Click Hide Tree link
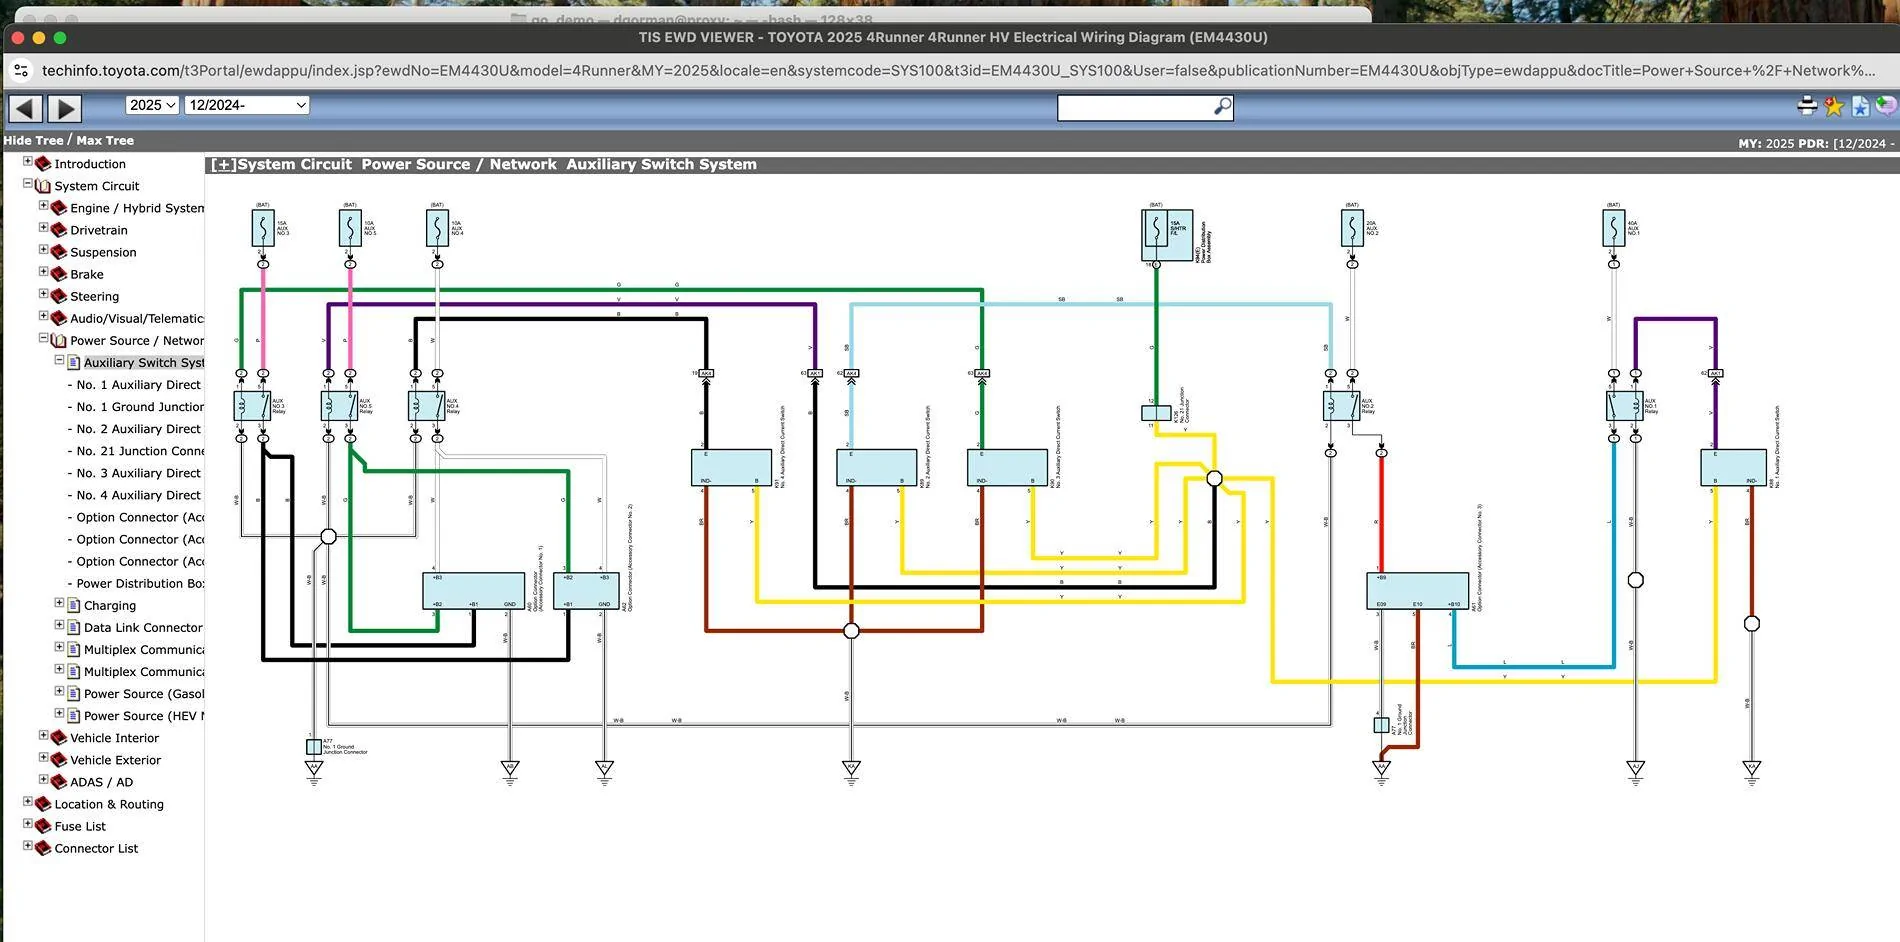1900x942 pixels. 33,141
